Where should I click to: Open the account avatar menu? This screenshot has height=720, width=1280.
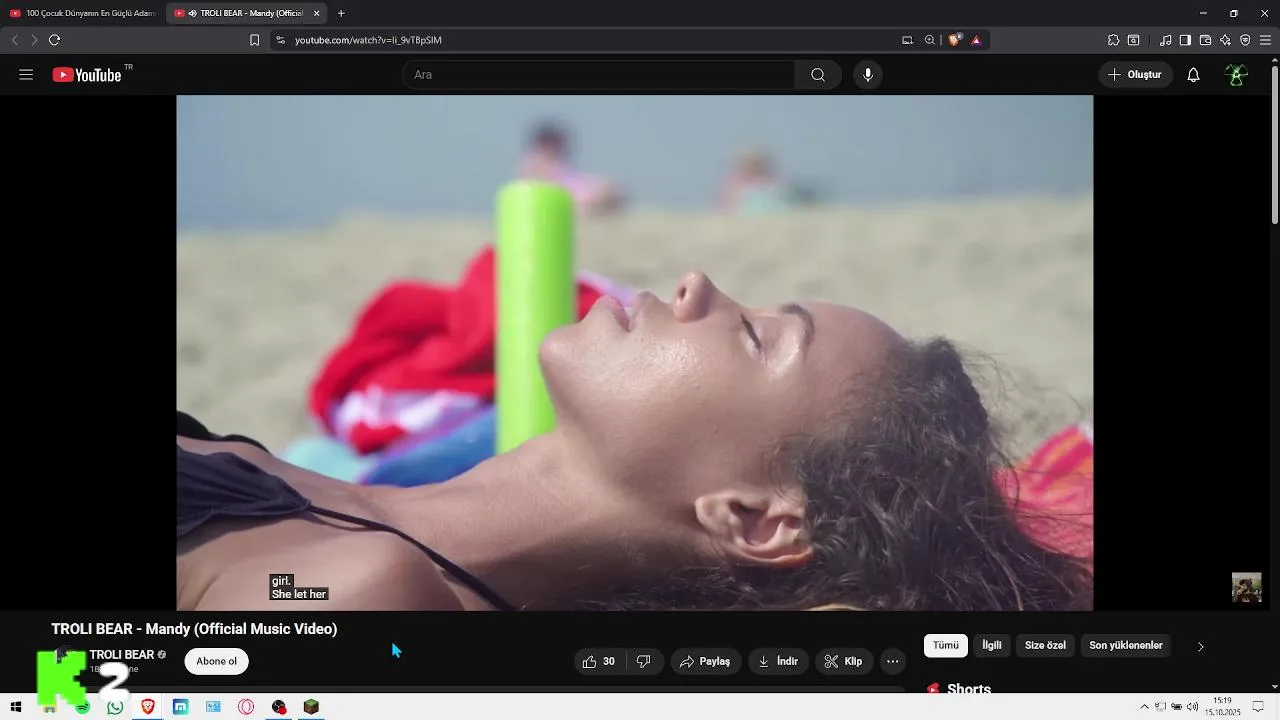[1237, 75]
